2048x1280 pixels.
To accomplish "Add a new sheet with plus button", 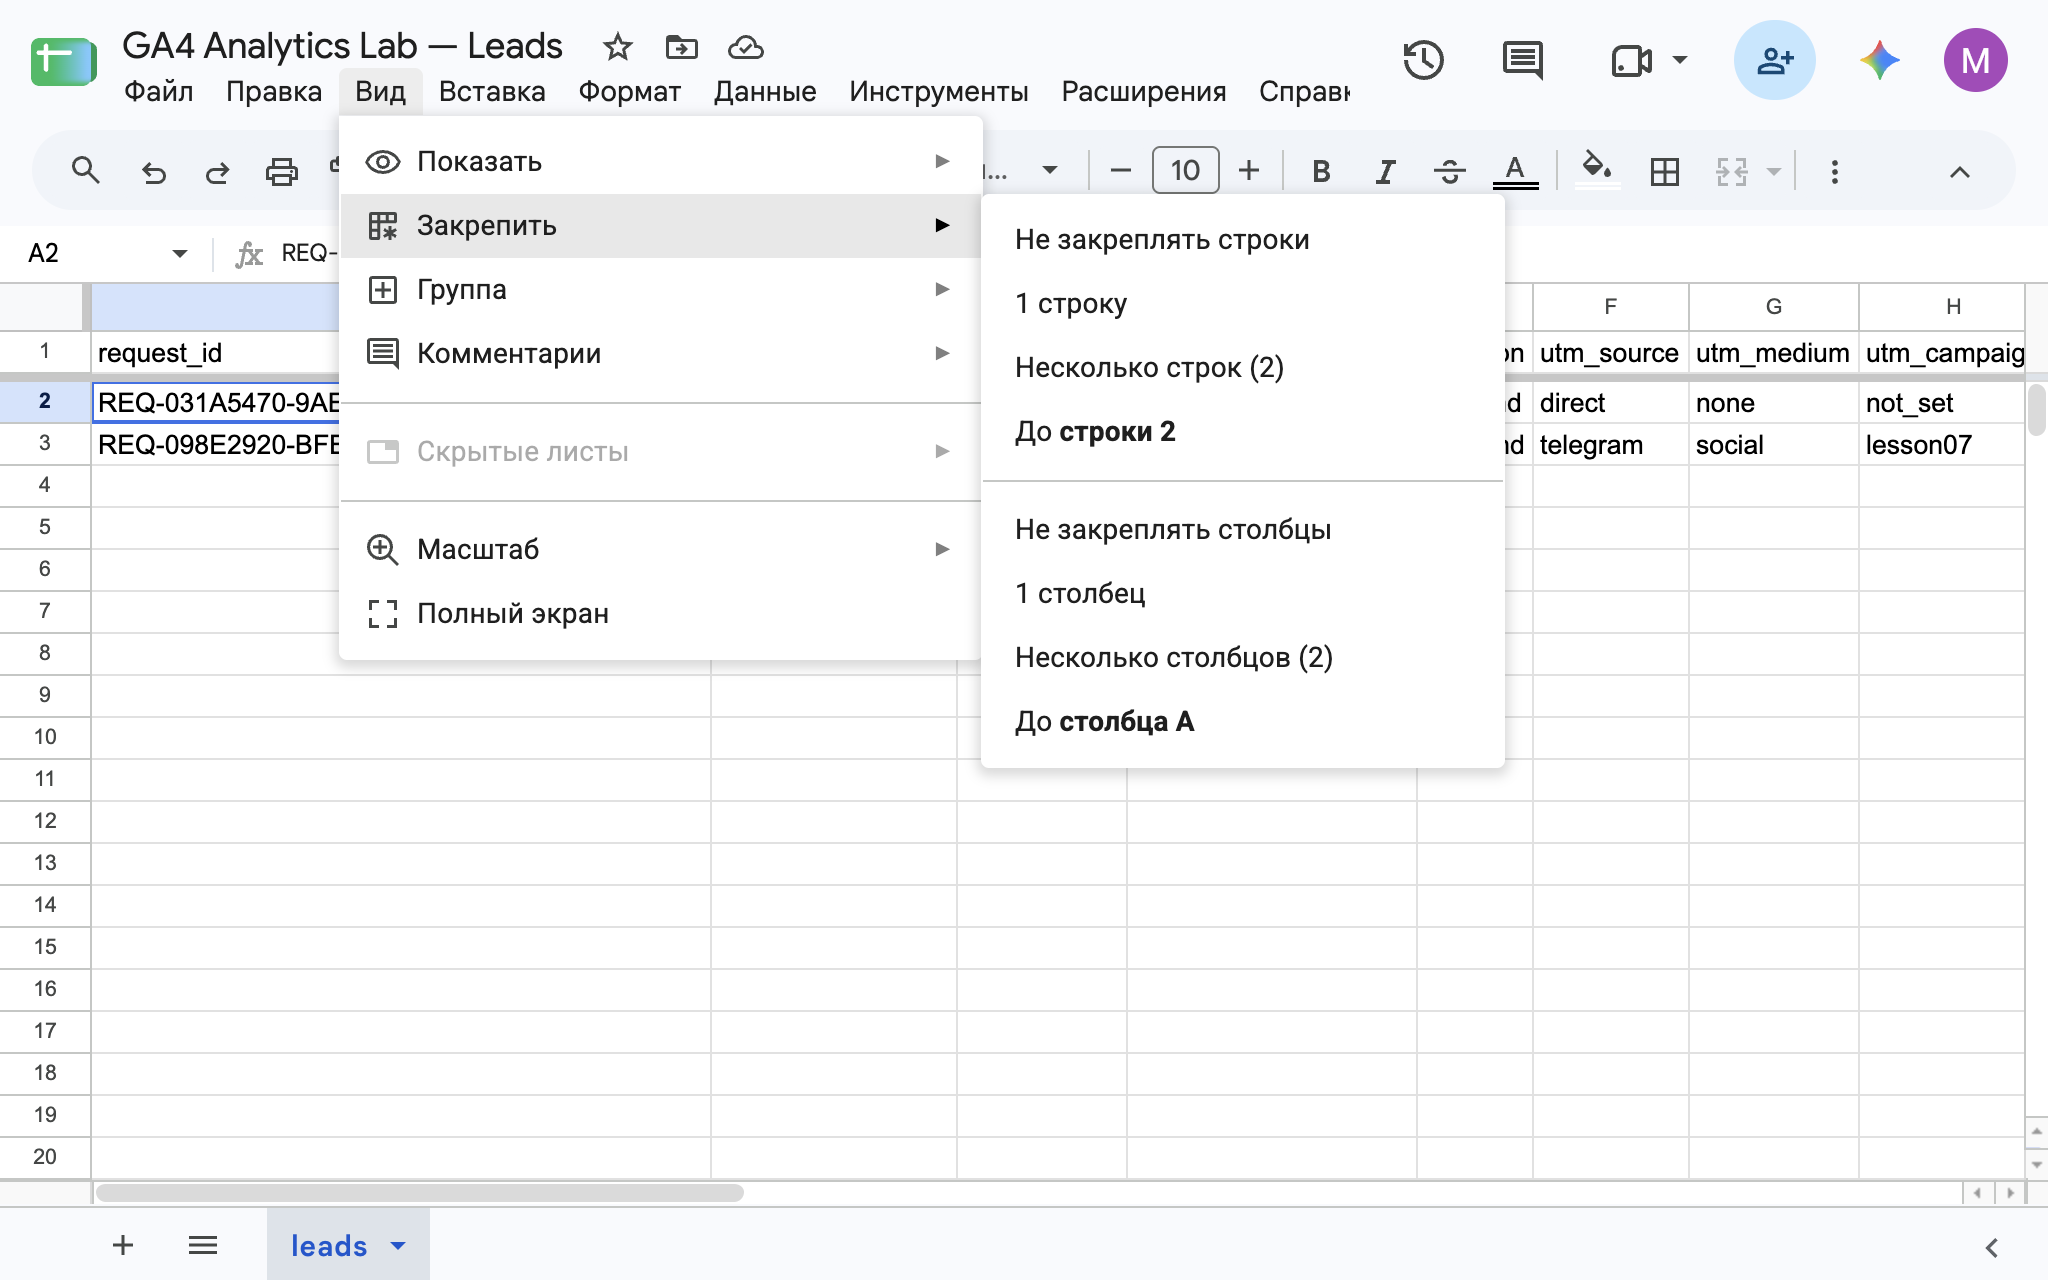I will coord(123,1245).
